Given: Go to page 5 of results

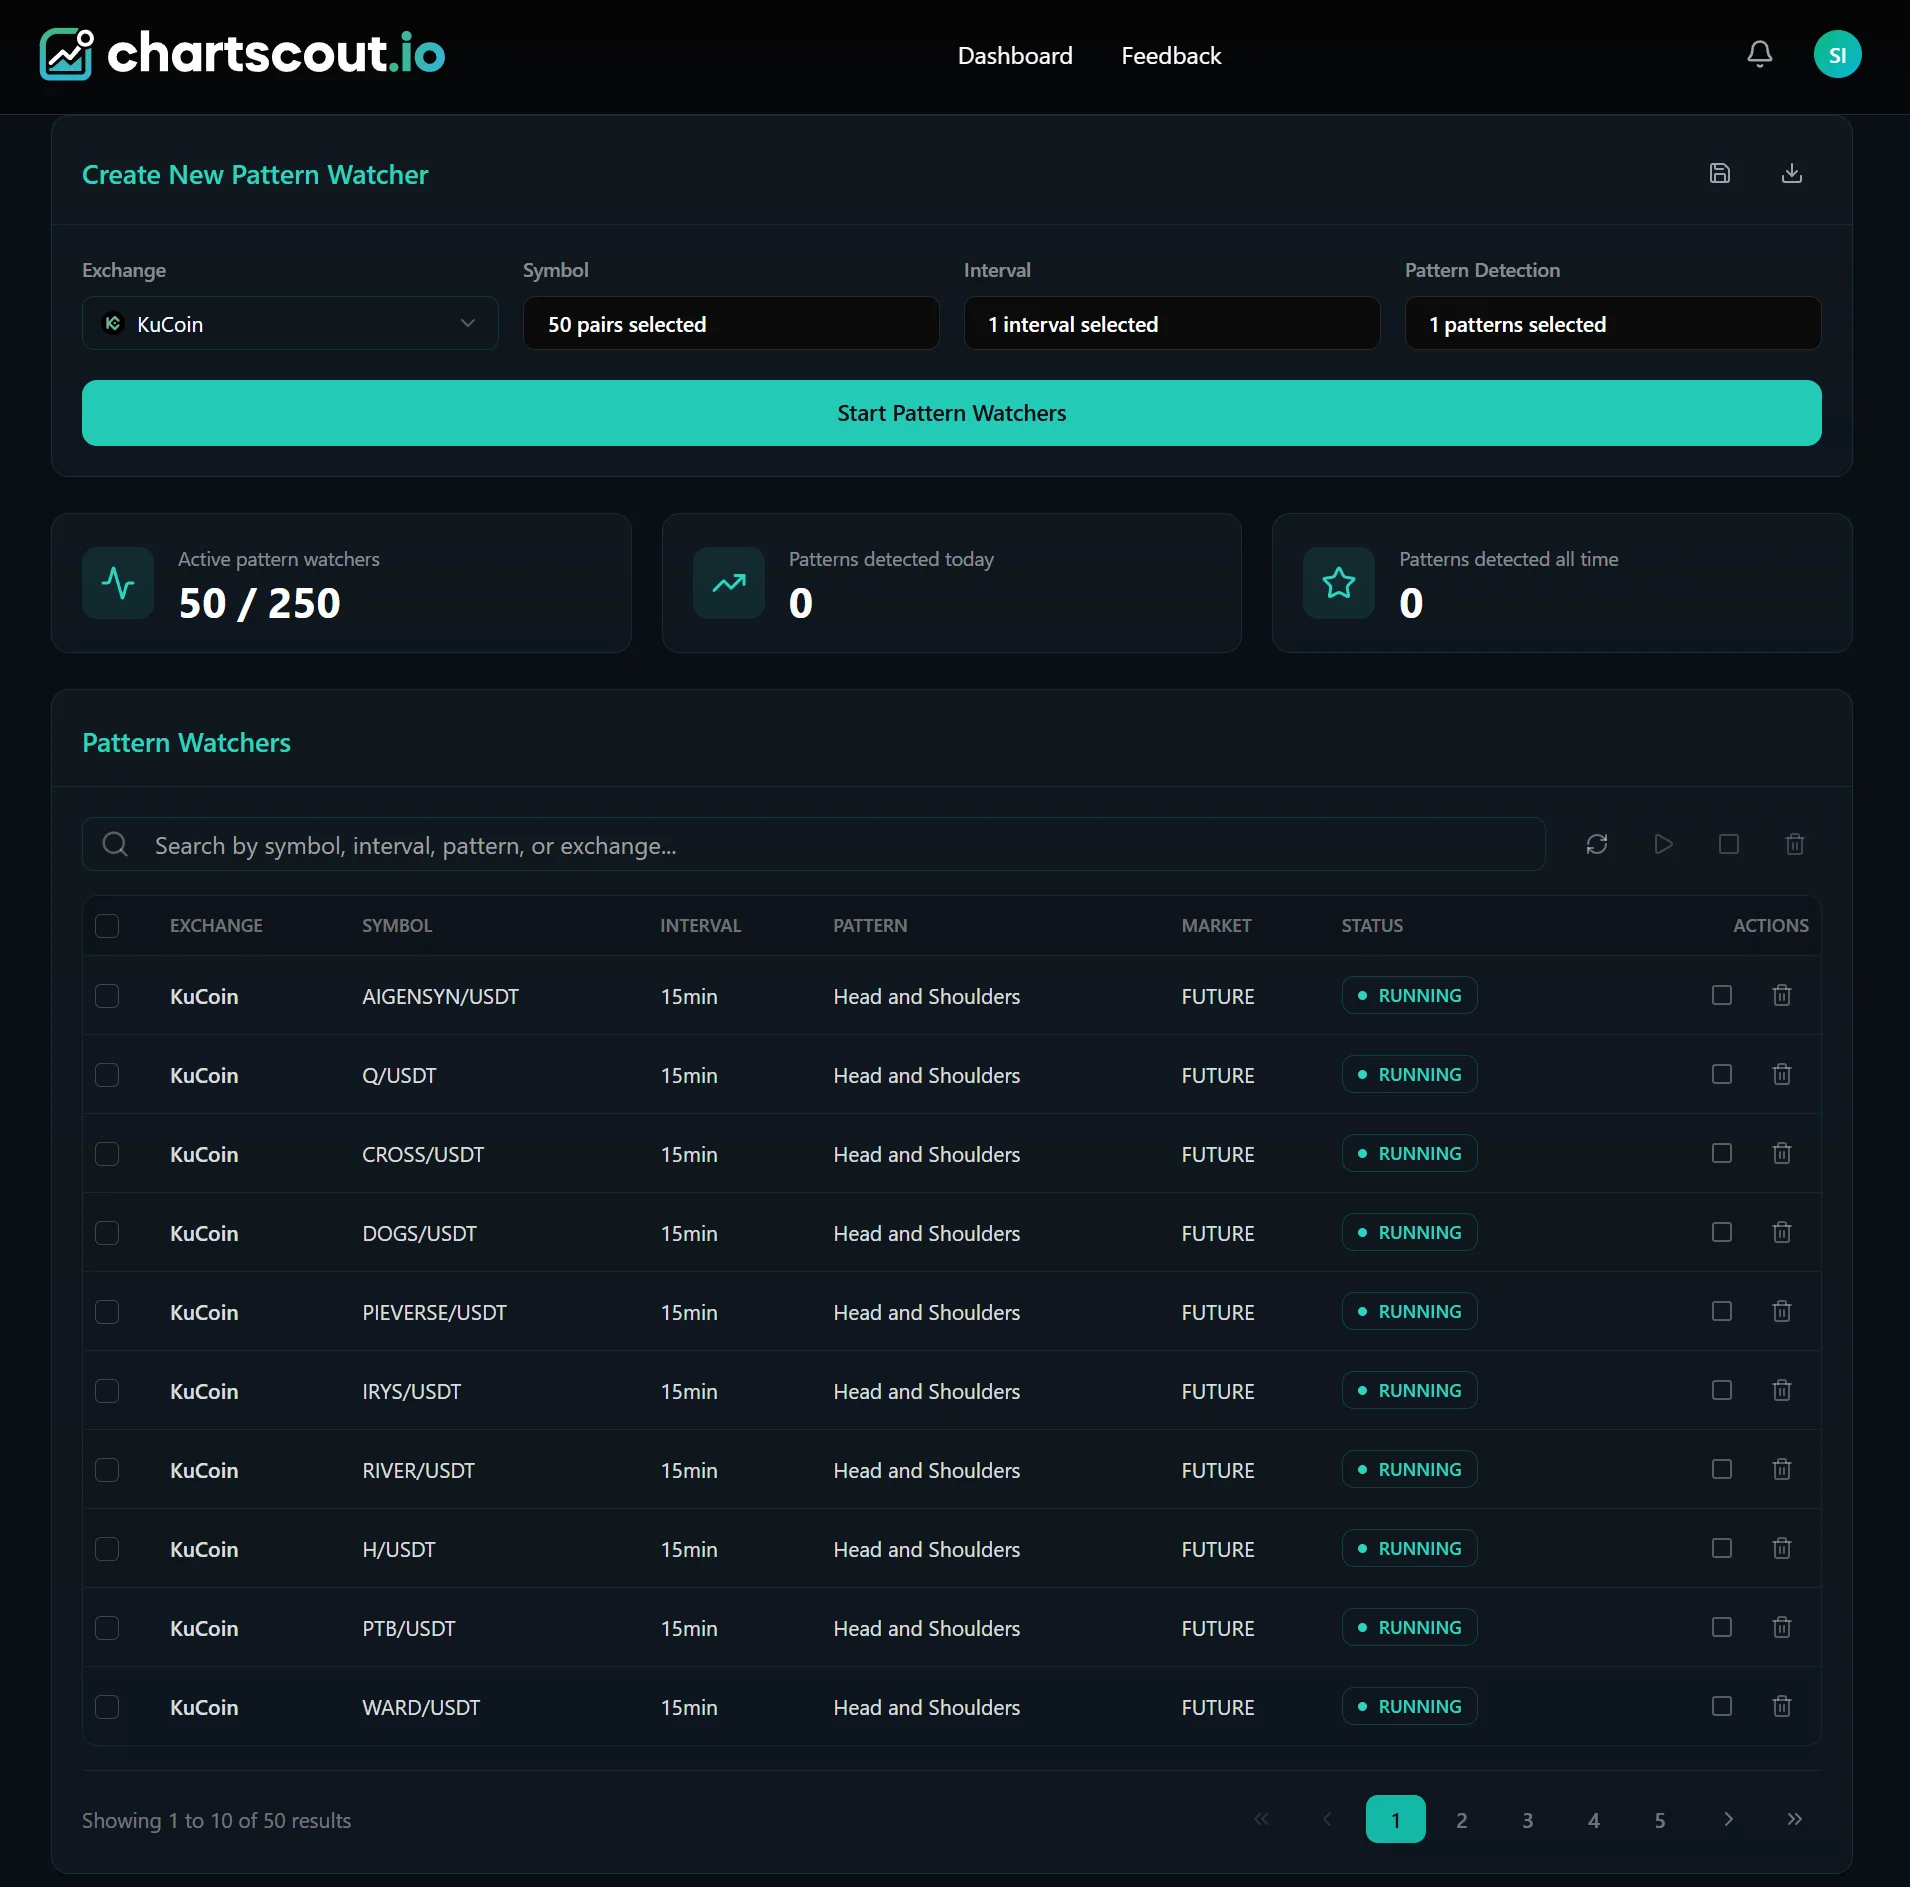Looking at the screenshot, I should (1660, 1819).
